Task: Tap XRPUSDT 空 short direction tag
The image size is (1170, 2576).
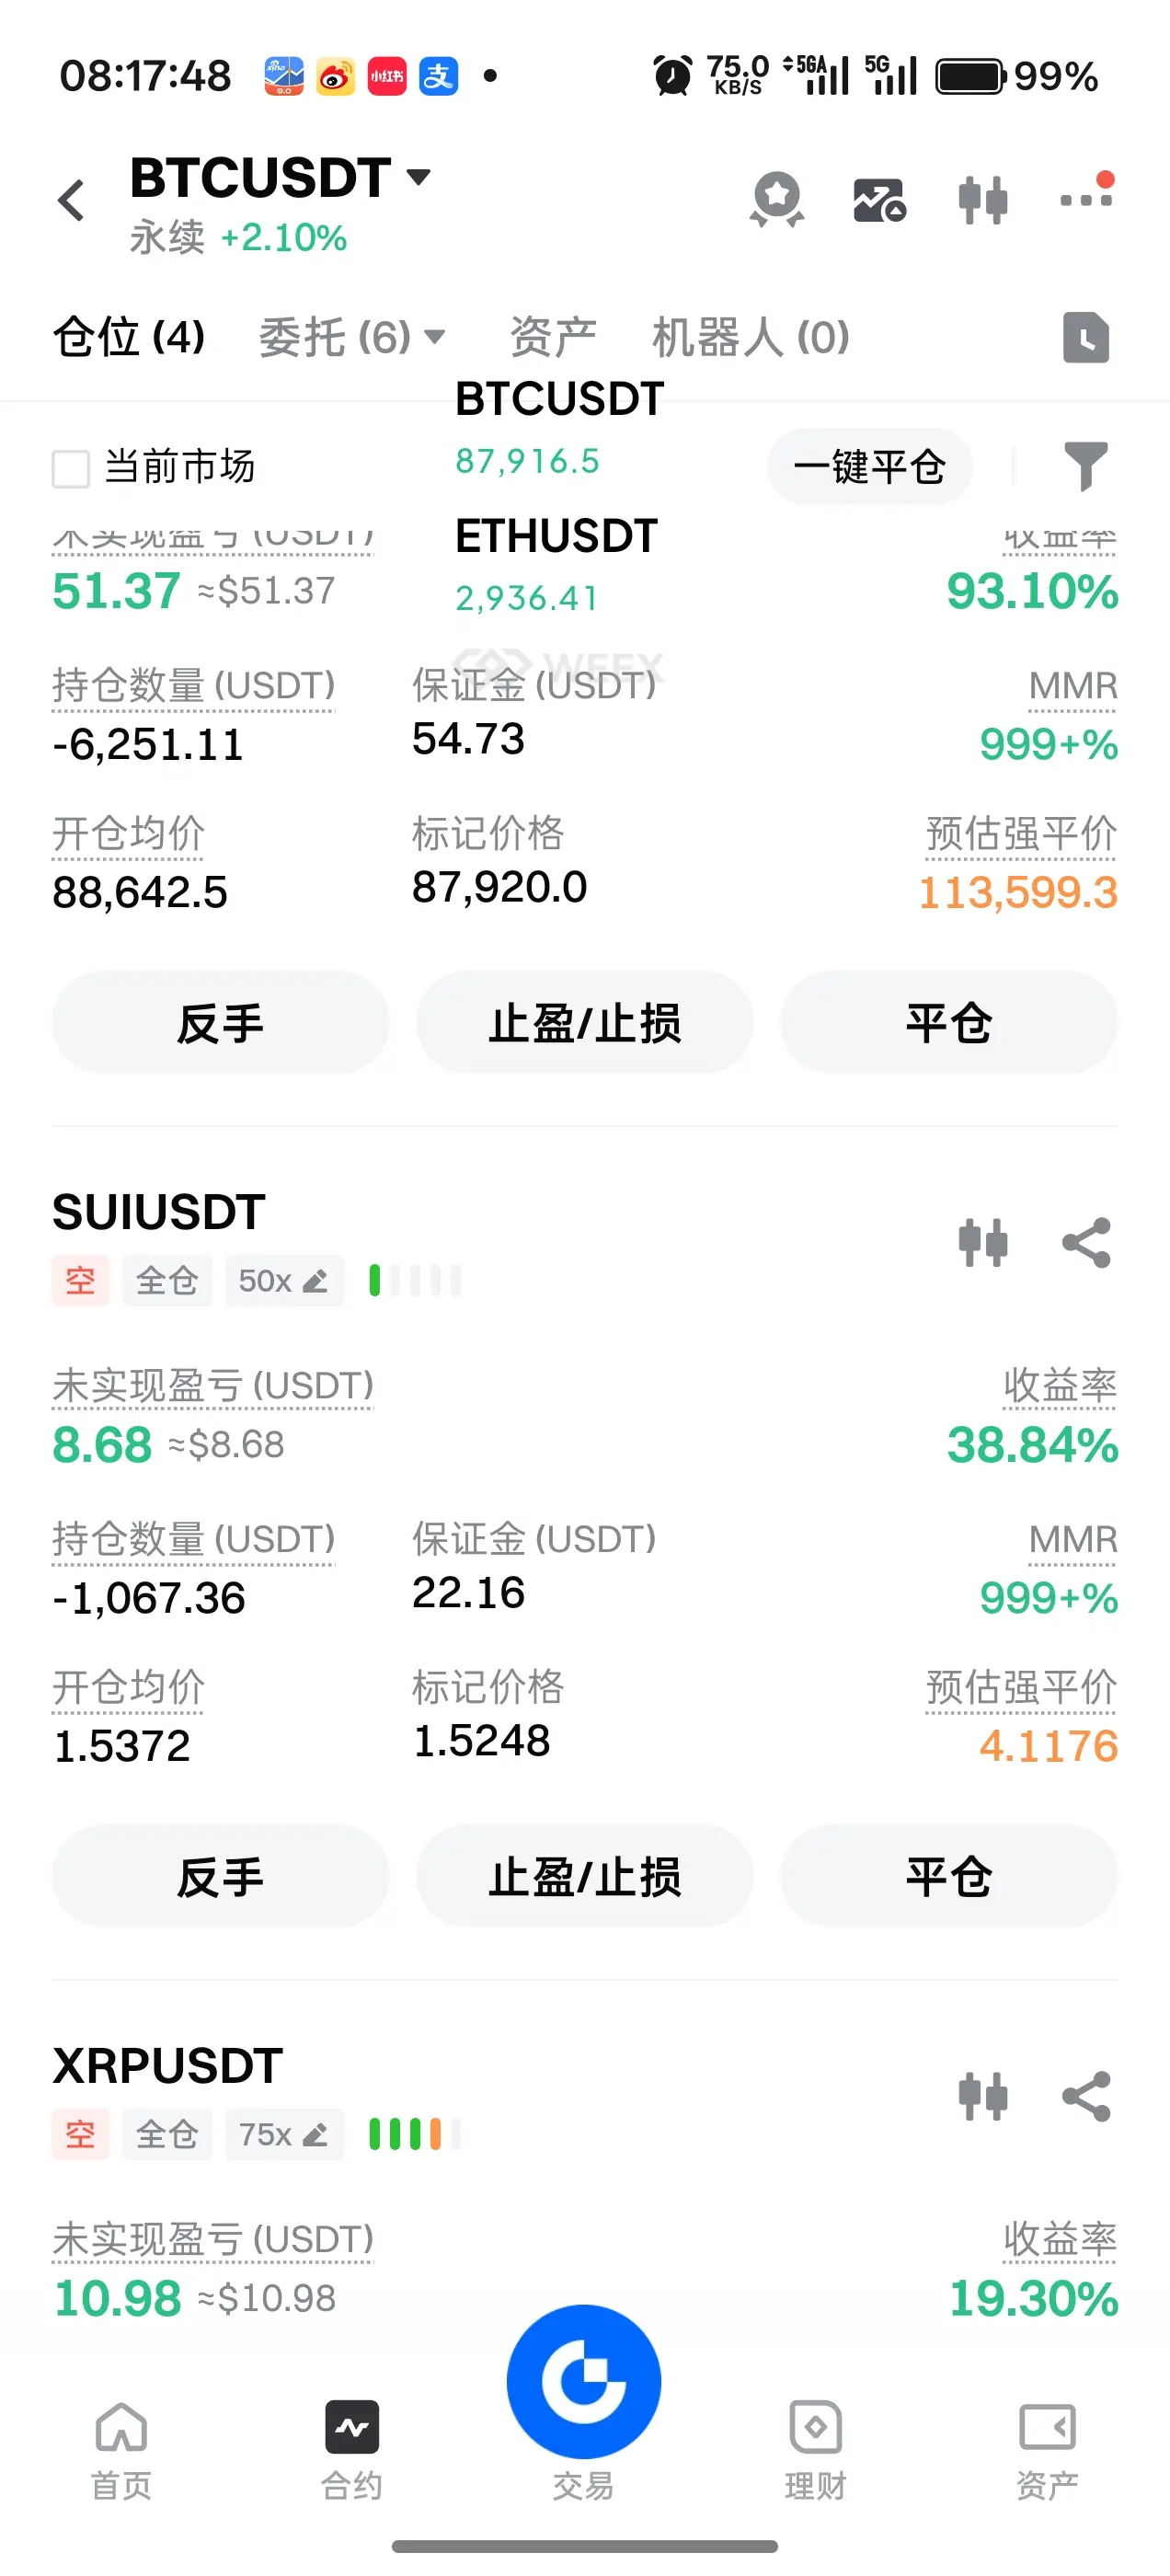Action: [80, 2135]
